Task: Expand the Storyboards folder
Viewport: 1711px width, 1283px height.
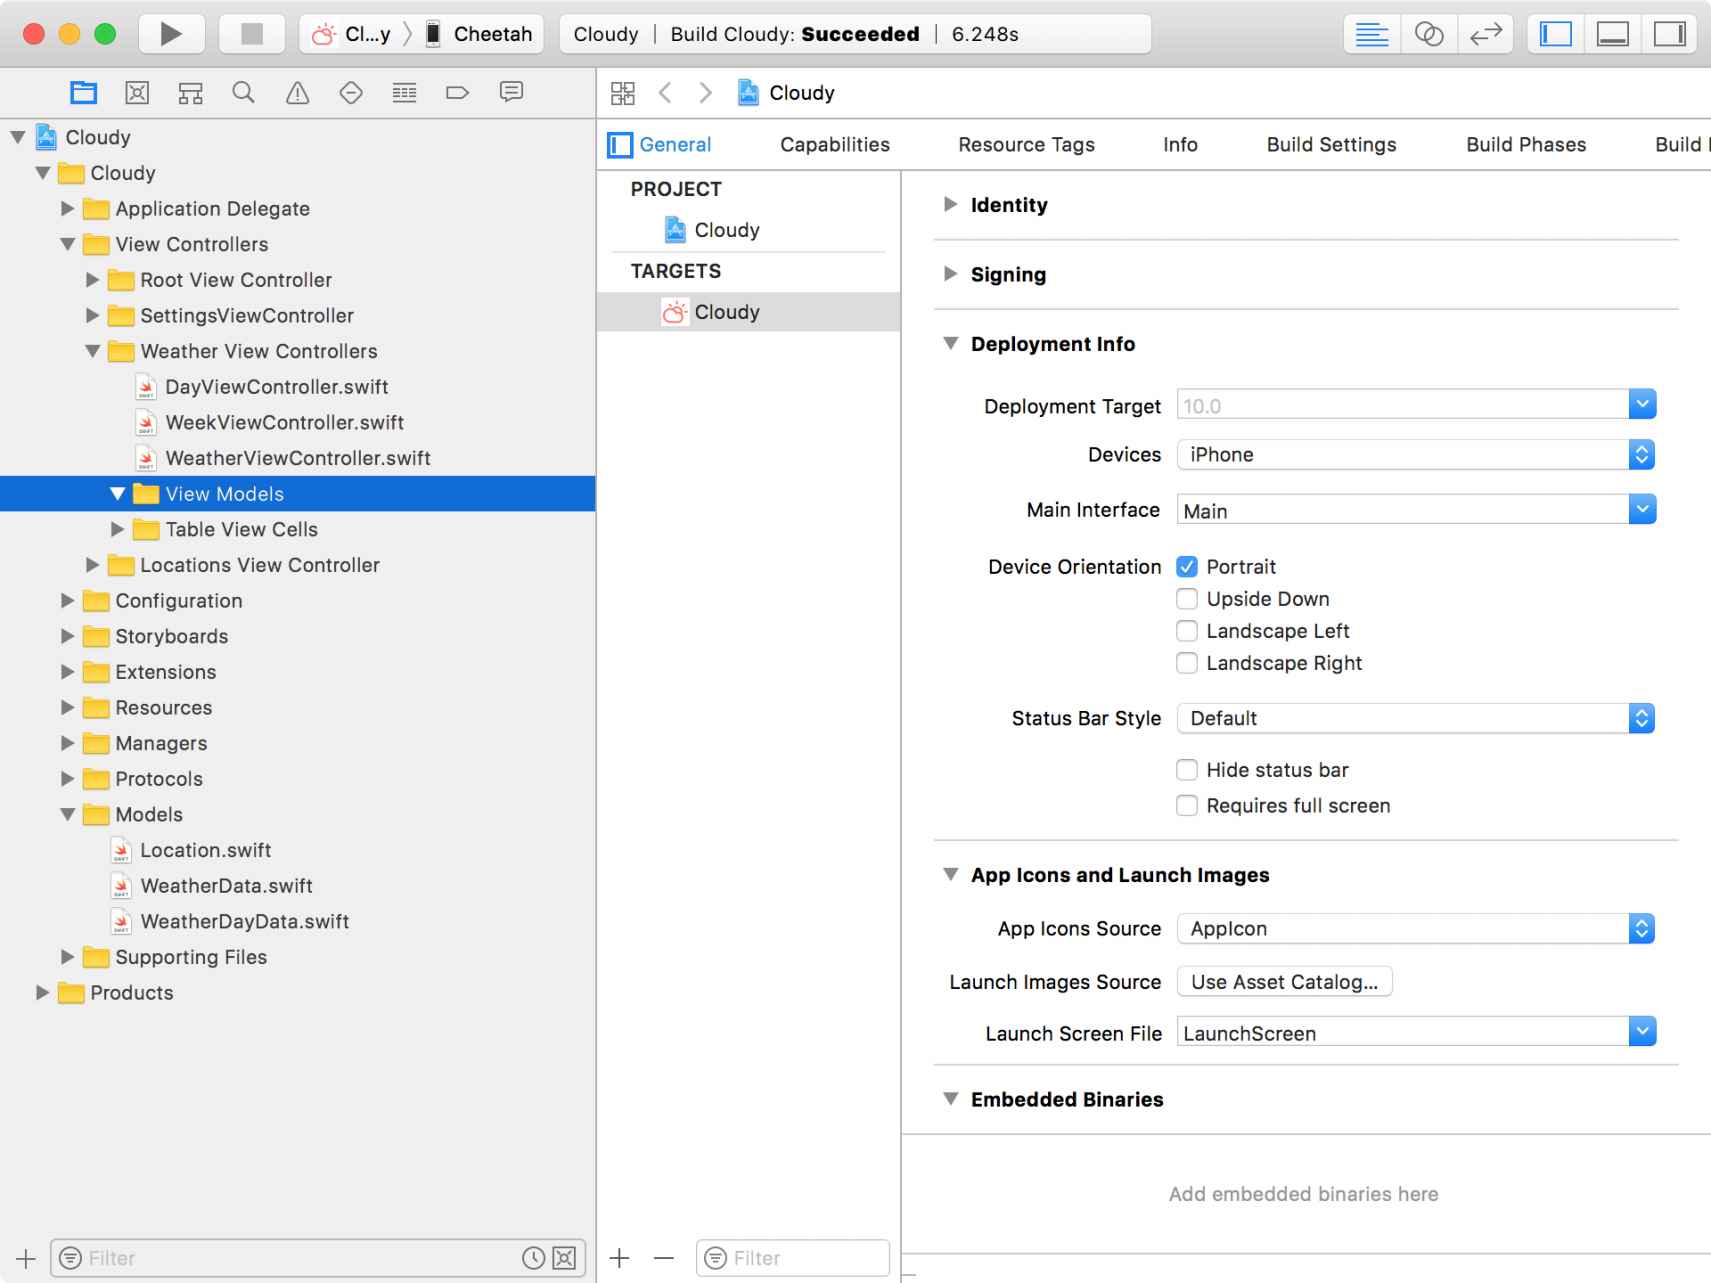Action: [x=67, y=636]
